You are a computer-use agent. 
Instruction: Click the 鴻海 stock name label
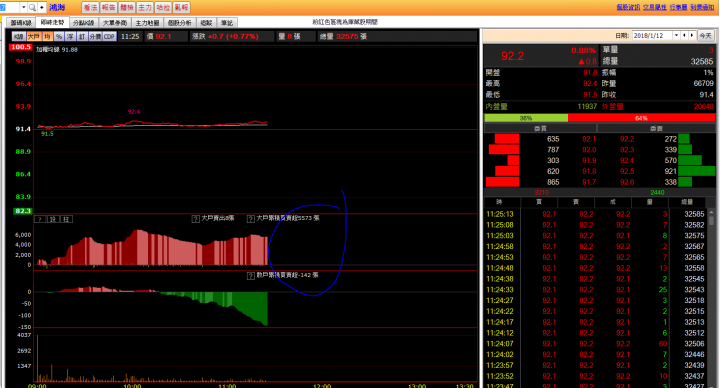click(57, 7)
